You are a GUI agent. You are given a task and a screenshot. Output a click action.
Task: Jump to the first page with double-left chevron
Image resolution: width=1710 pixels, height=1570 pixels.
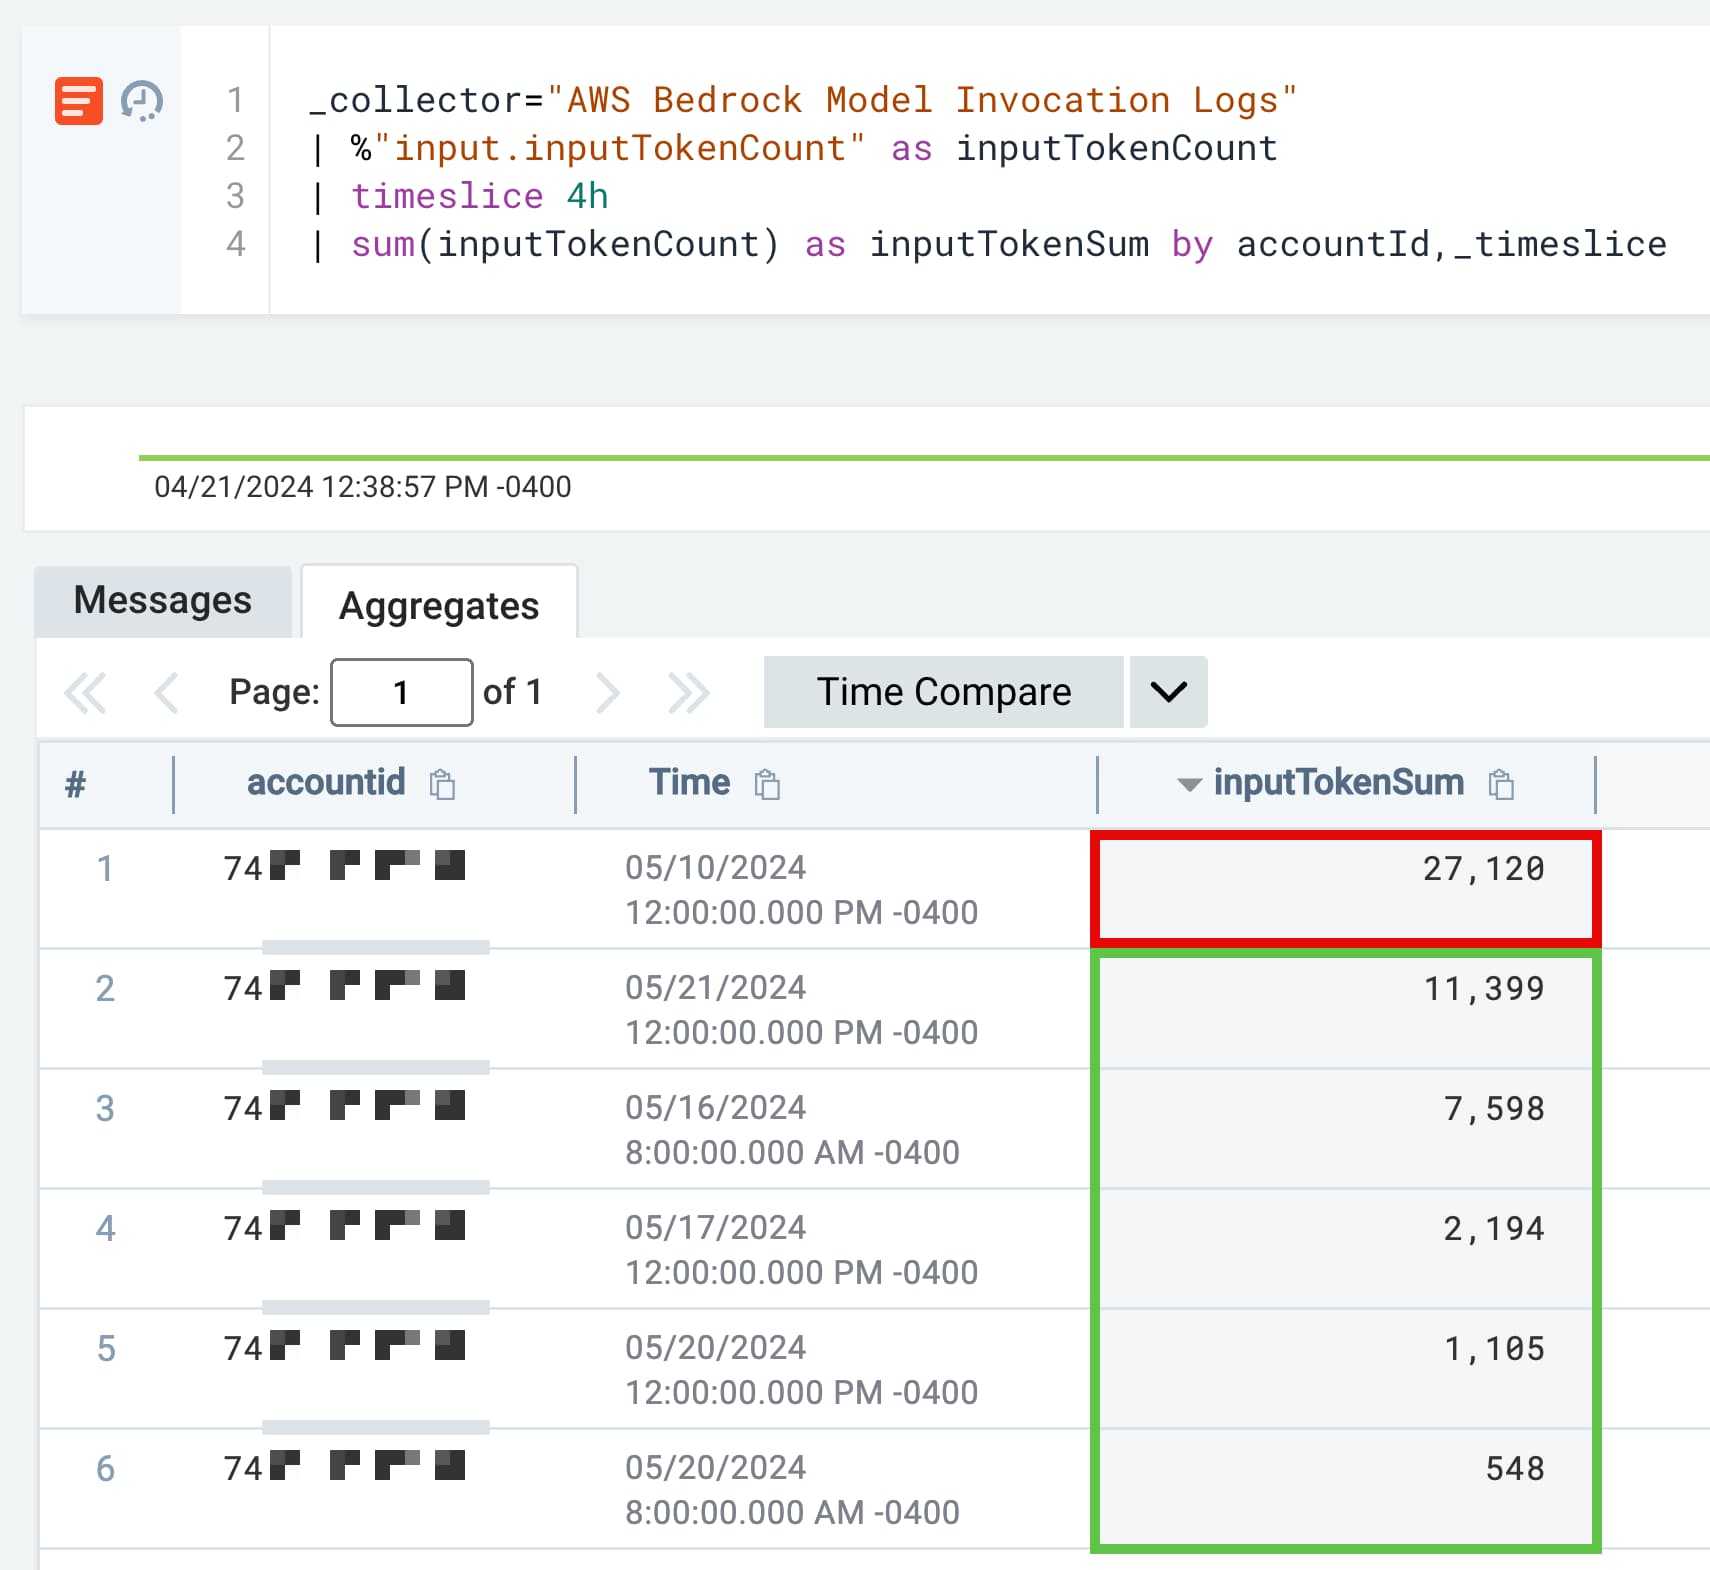click(x=86, y=691)
